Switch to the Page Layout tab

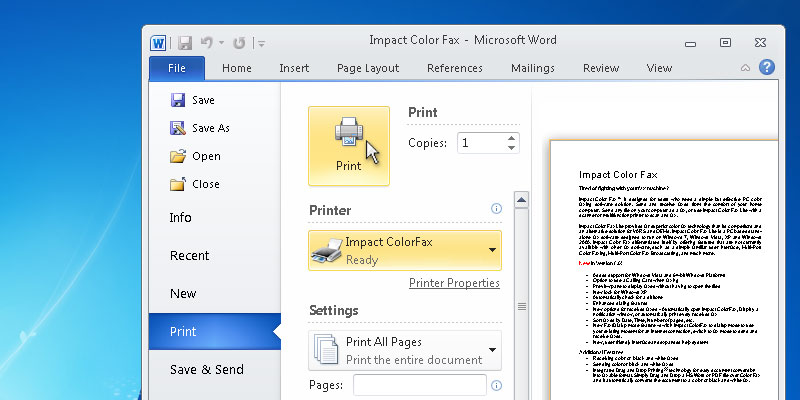pyautogui.click(x=368, y=68)
